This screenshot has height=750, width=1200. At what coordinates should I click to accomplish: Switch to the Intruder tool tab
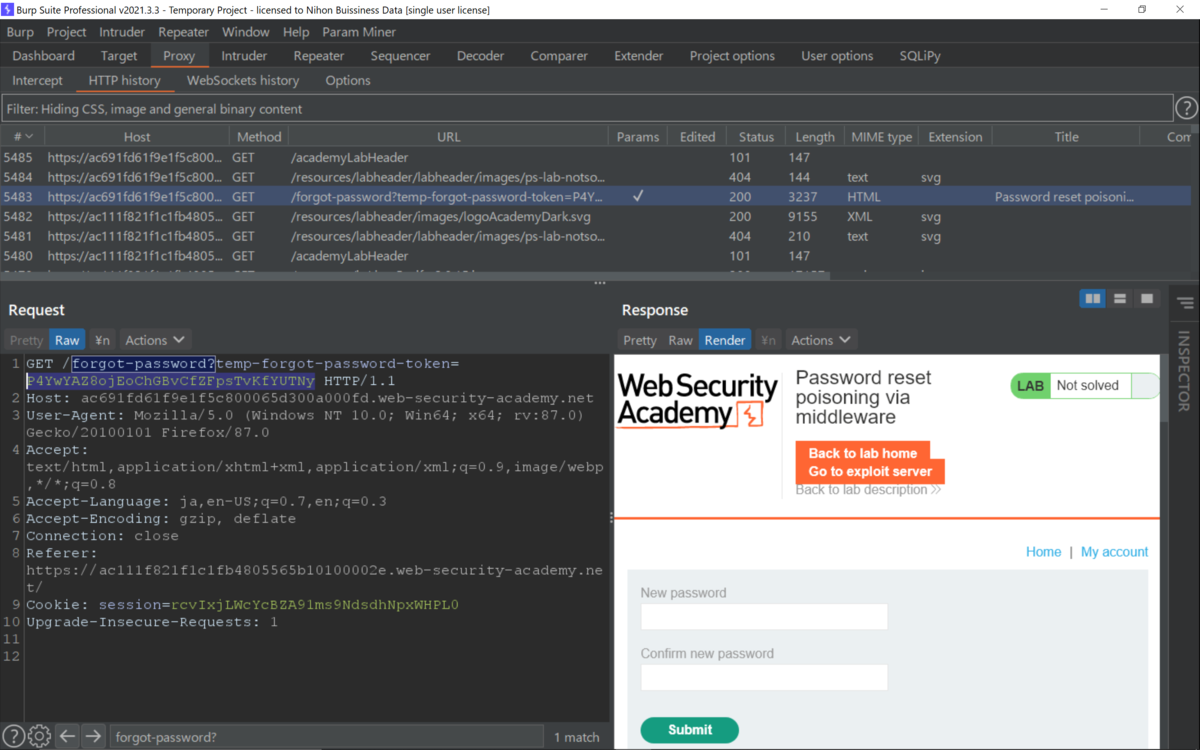(x=244, y=56)
